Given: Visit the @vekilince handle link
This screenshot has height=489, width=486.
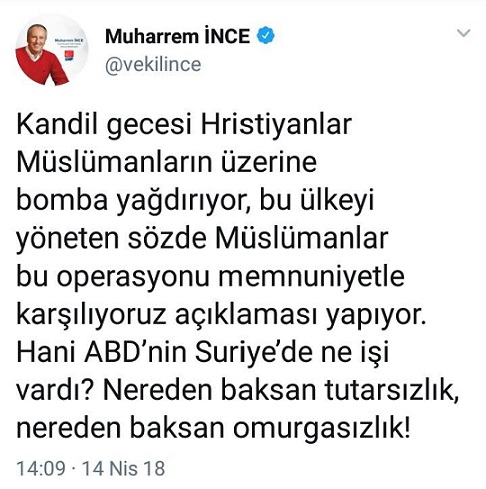Looking at the screenshot, I should coord(153,64).
